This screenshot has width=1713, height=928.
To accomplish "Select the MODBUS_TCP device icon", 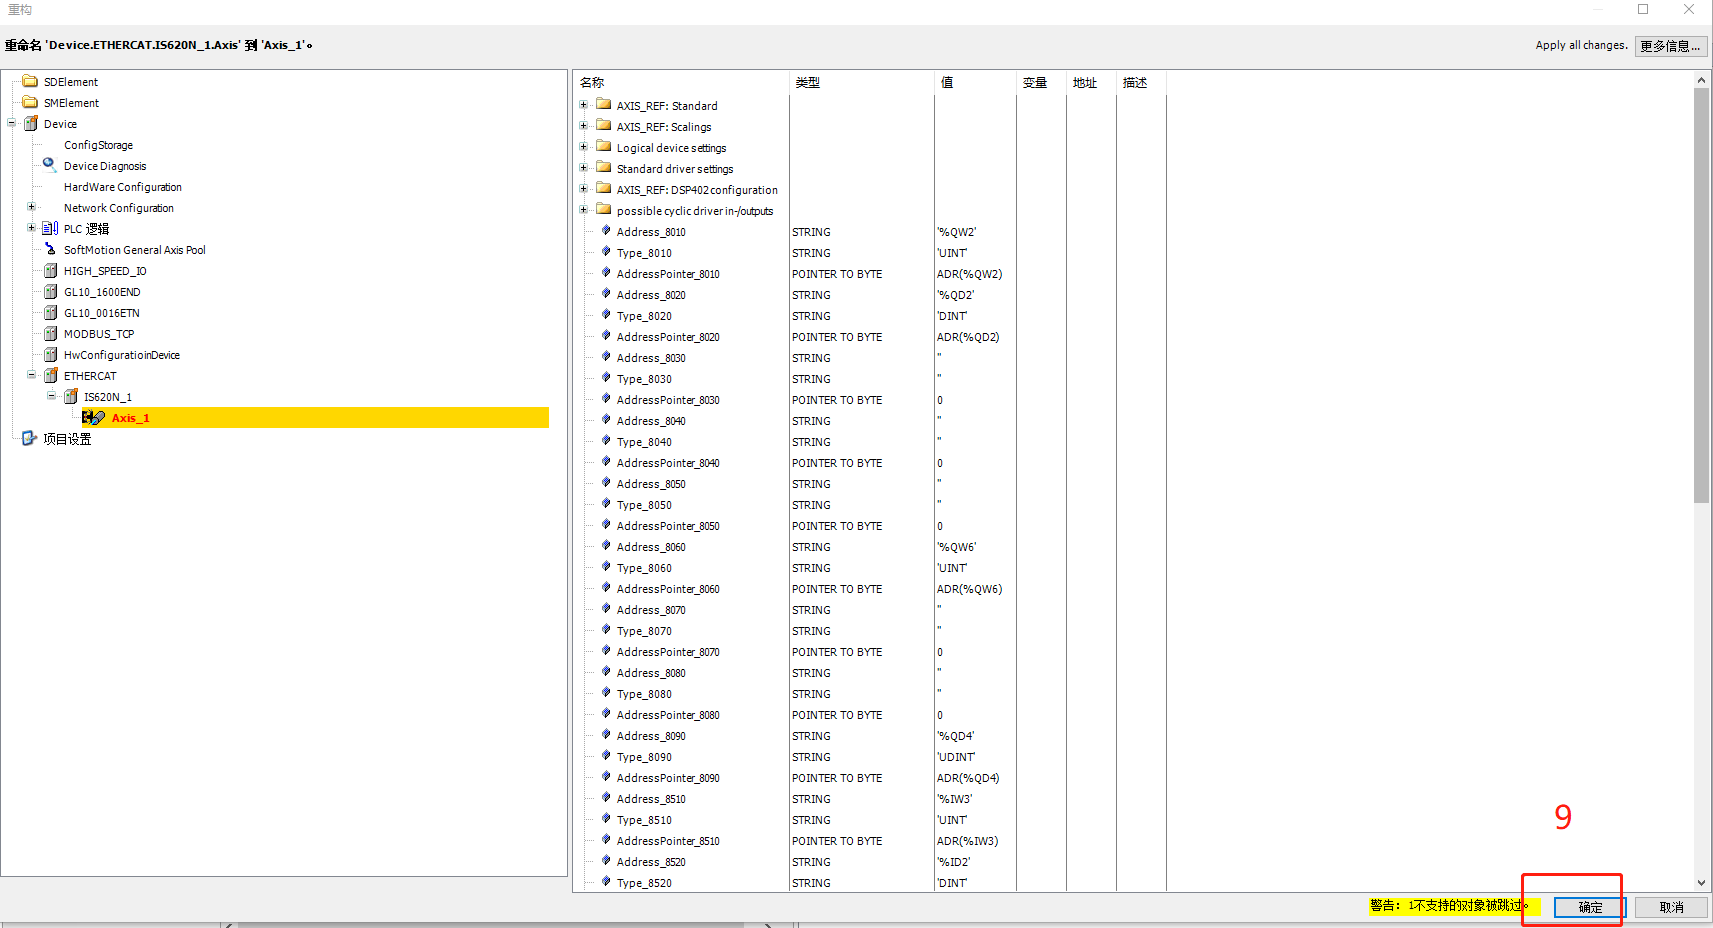I will 51,333.
